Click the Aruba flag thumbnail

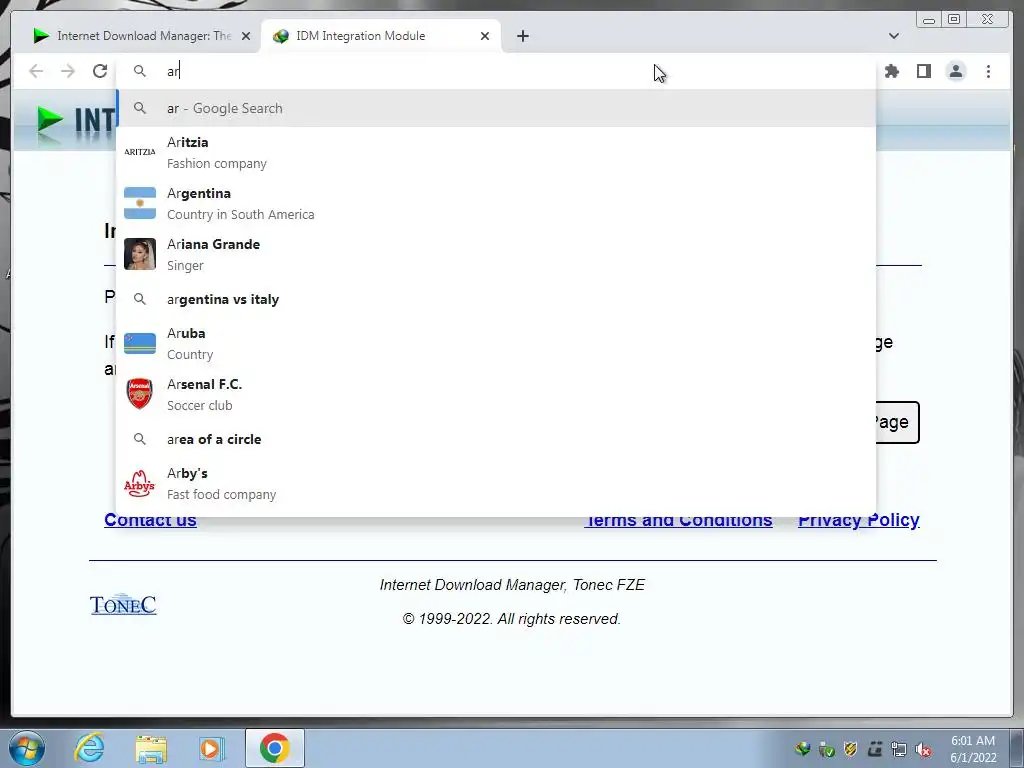tap(140, 343)
